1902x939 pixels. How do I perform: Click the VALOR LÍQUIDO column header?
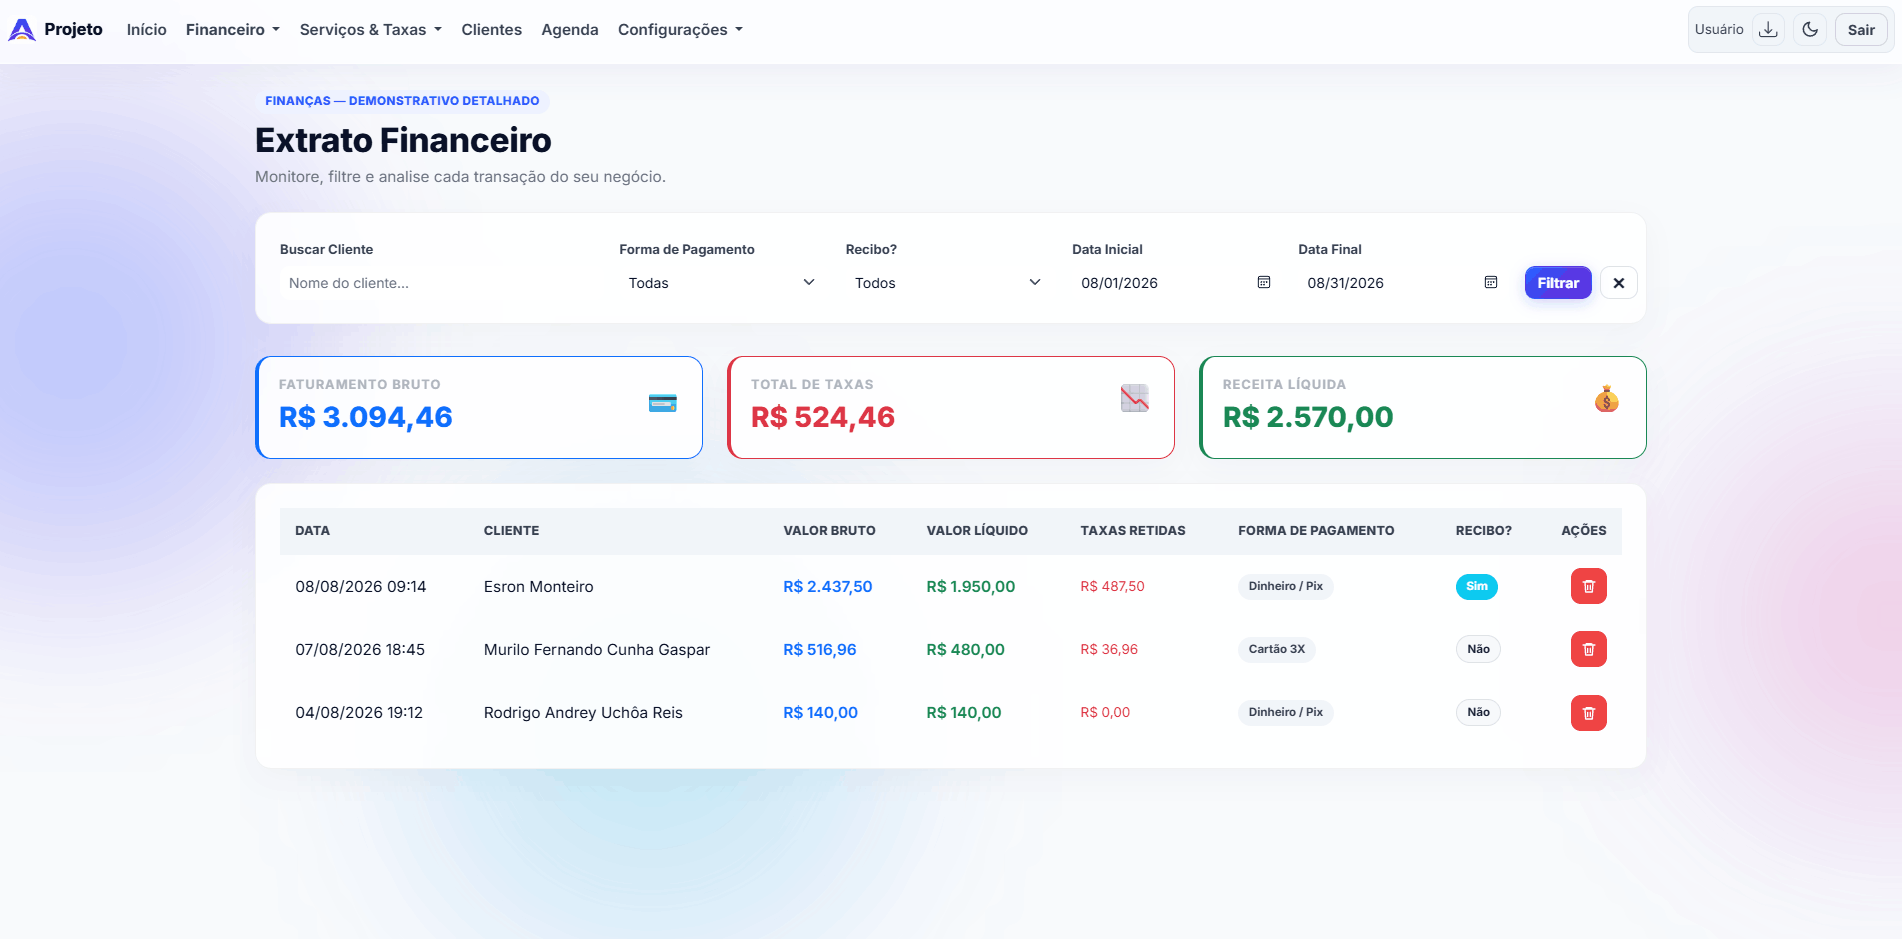tap(977, 531)
